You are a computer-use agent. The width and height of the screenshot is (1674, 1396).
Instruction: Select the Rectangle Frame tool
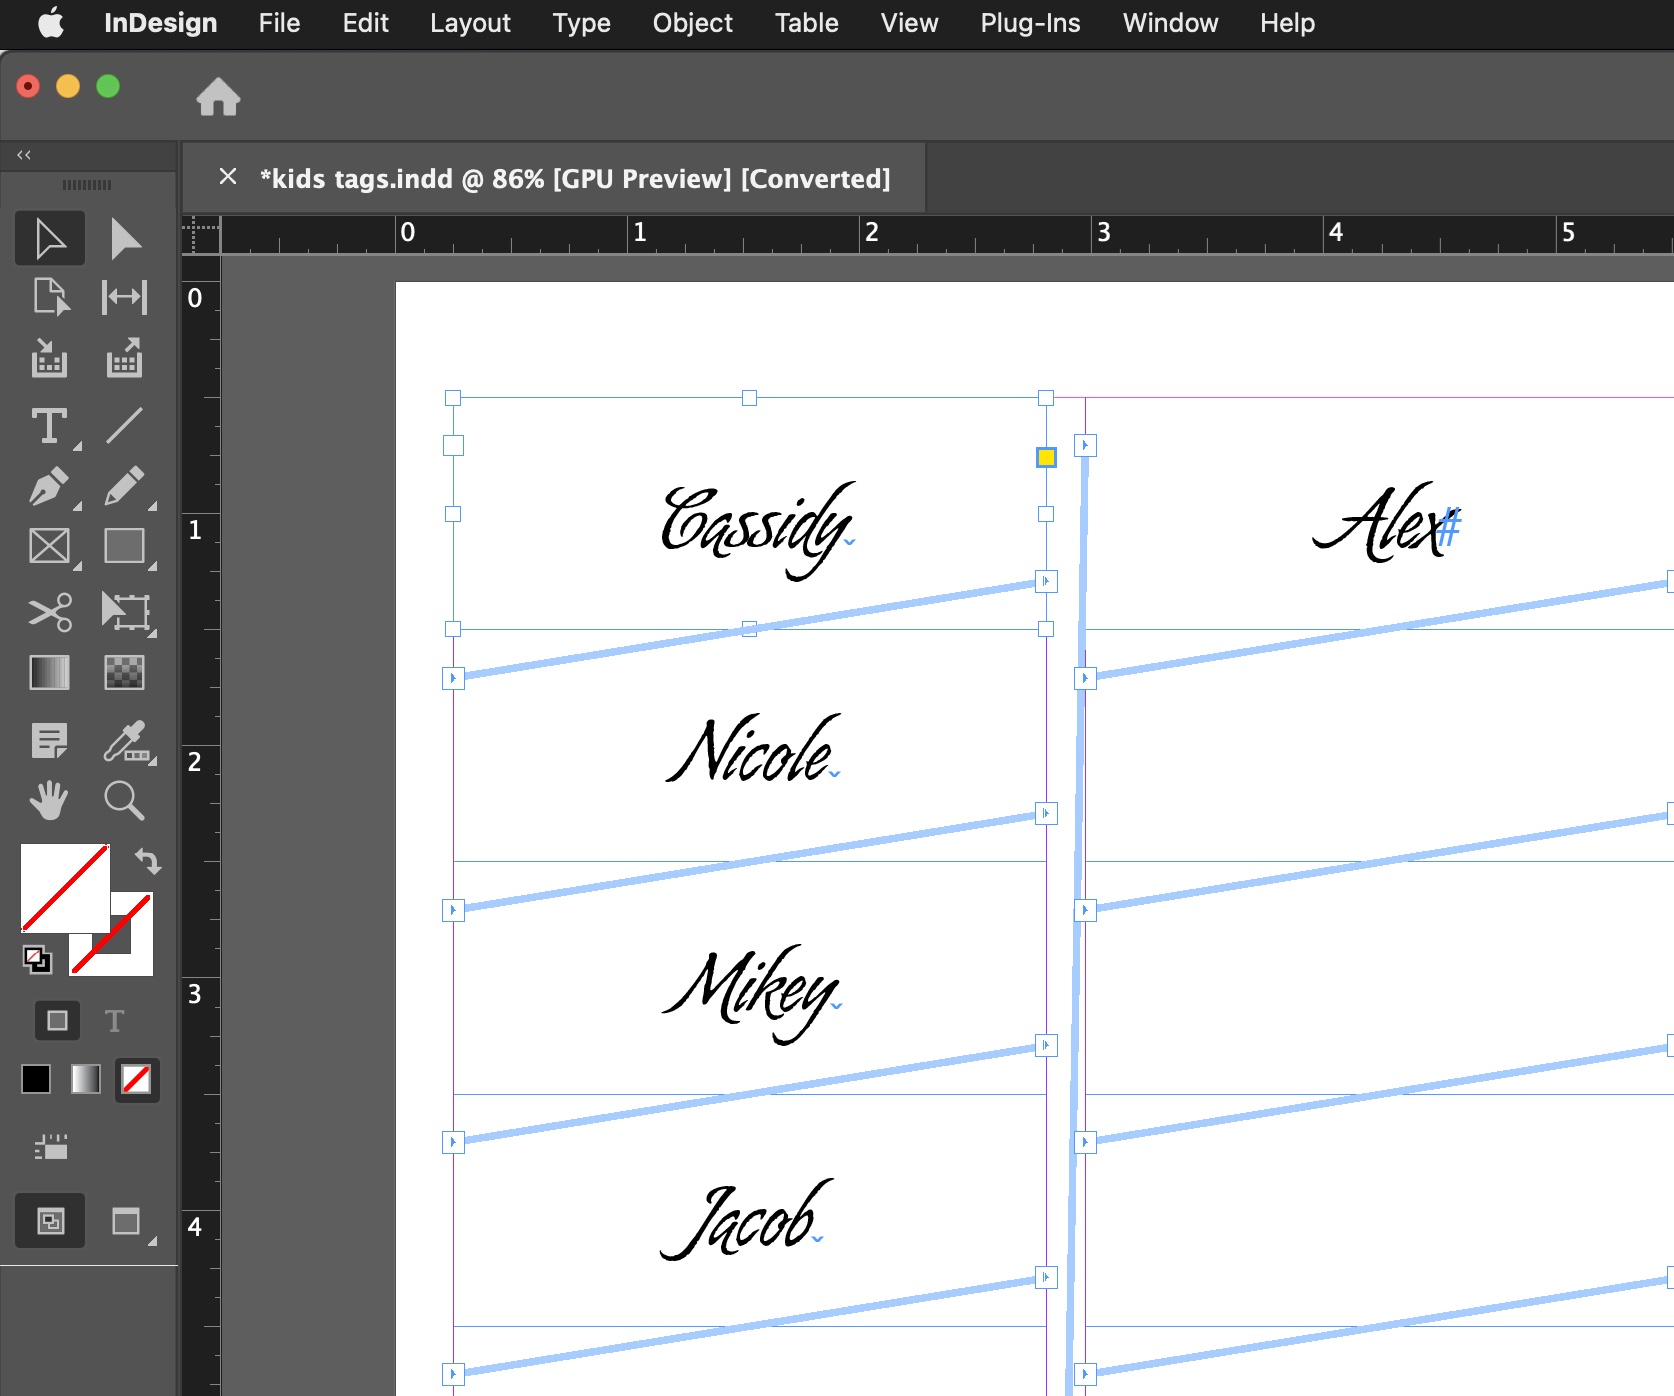[x=49, y=547]
